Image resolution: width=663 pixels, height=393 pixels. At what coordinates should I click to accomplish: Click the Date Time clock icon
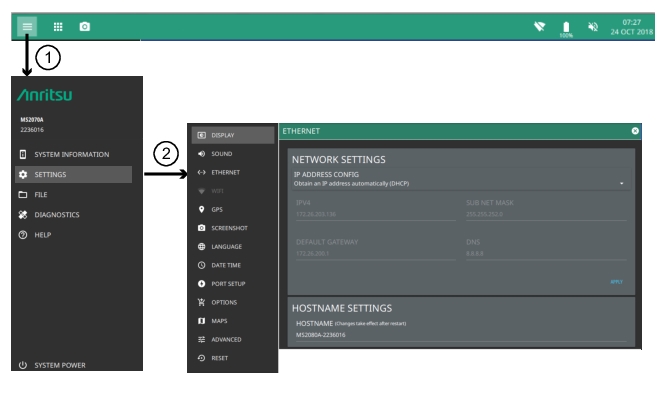(x=202, y=265)
